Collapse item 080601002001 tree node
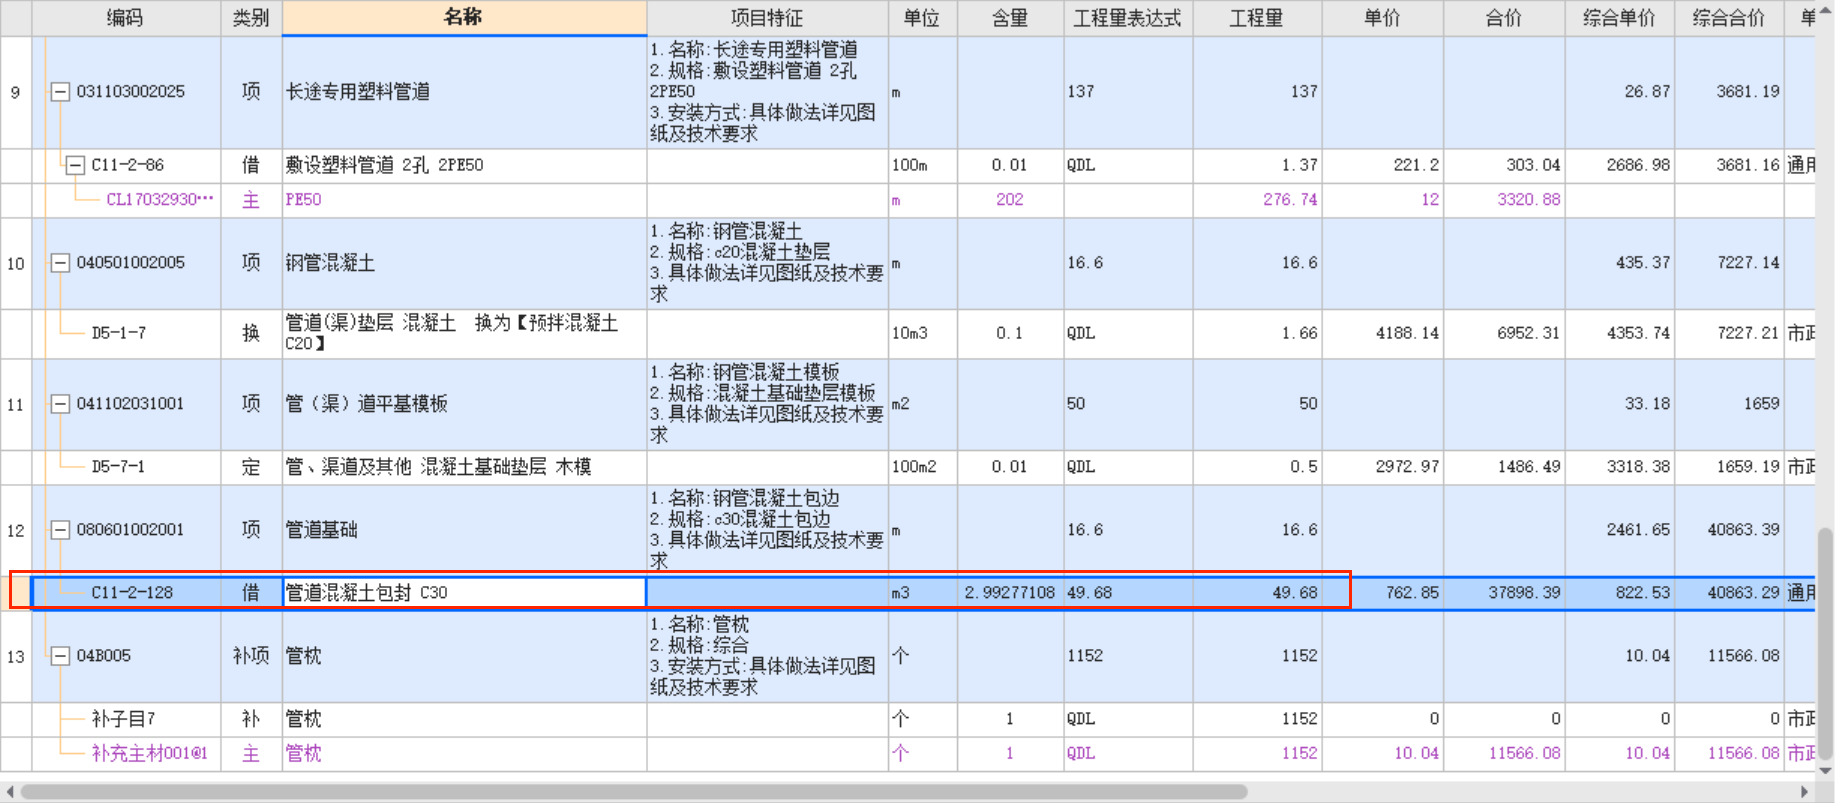Image resolution: width=1836 pixels, height=803 pixels. [x=60, y=530]
